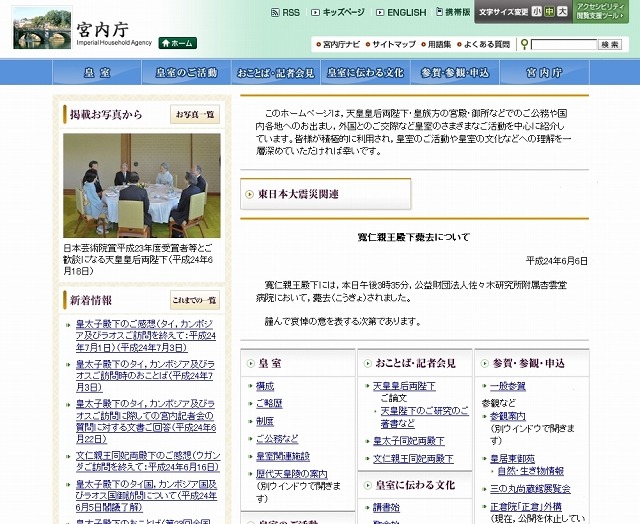Open the 皇室に伝わる文化 section heading
Screen dimensions: 640x524
(415, 485)
